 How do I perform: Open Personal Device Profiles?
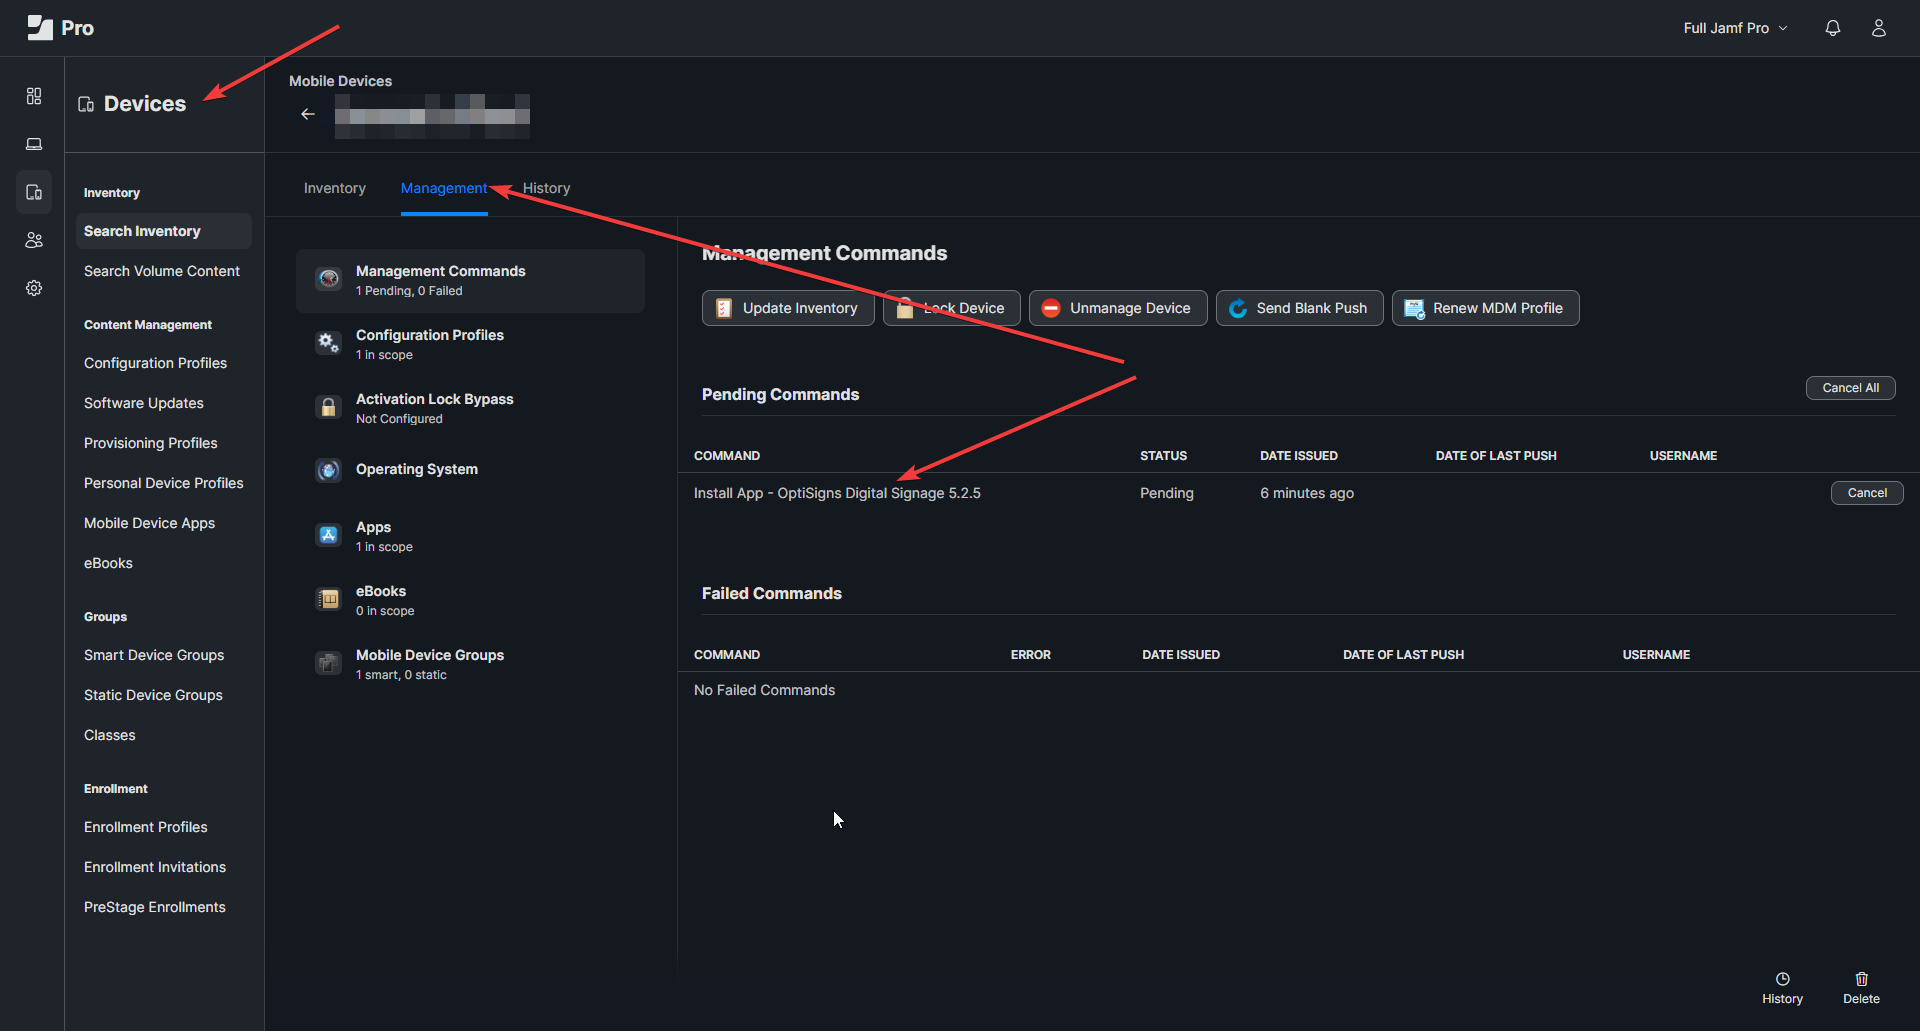(x=164, y=483)
